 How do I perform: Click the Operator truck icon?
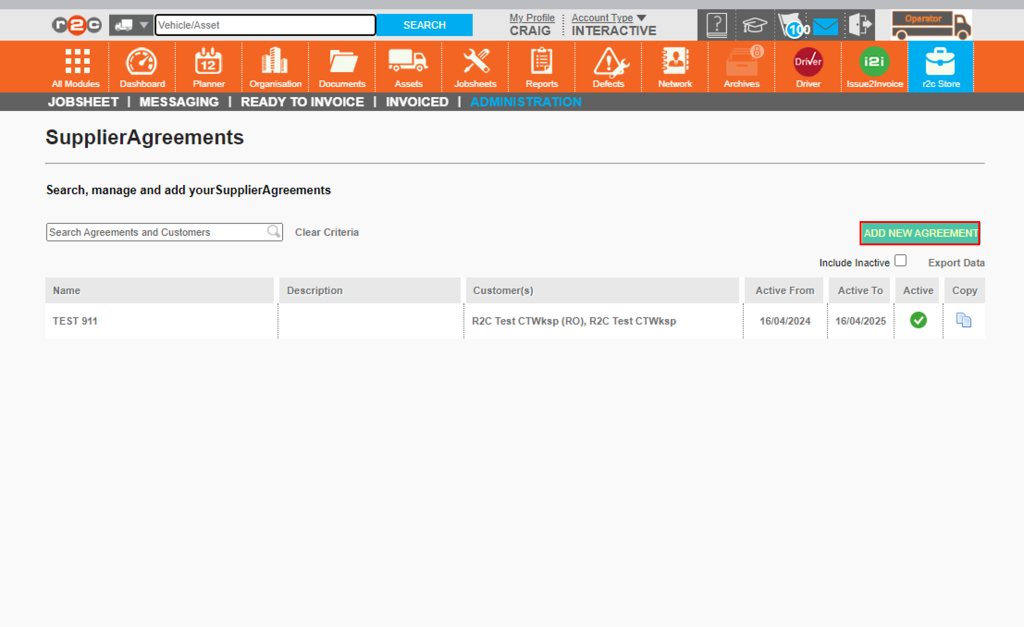[931, 25]
